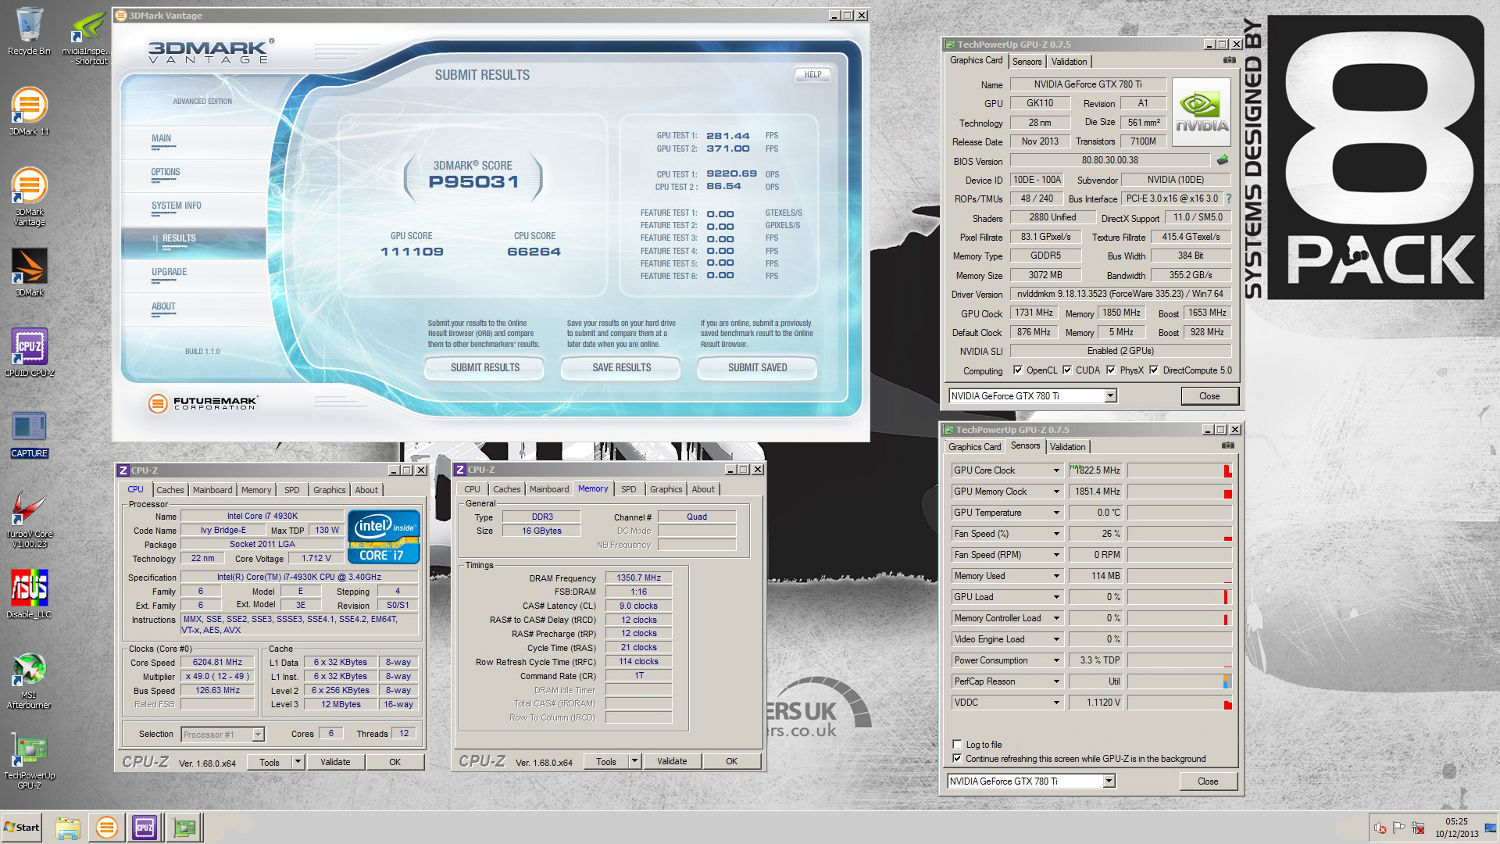Click Validate in right CPU-Z window

coord(672,761)
